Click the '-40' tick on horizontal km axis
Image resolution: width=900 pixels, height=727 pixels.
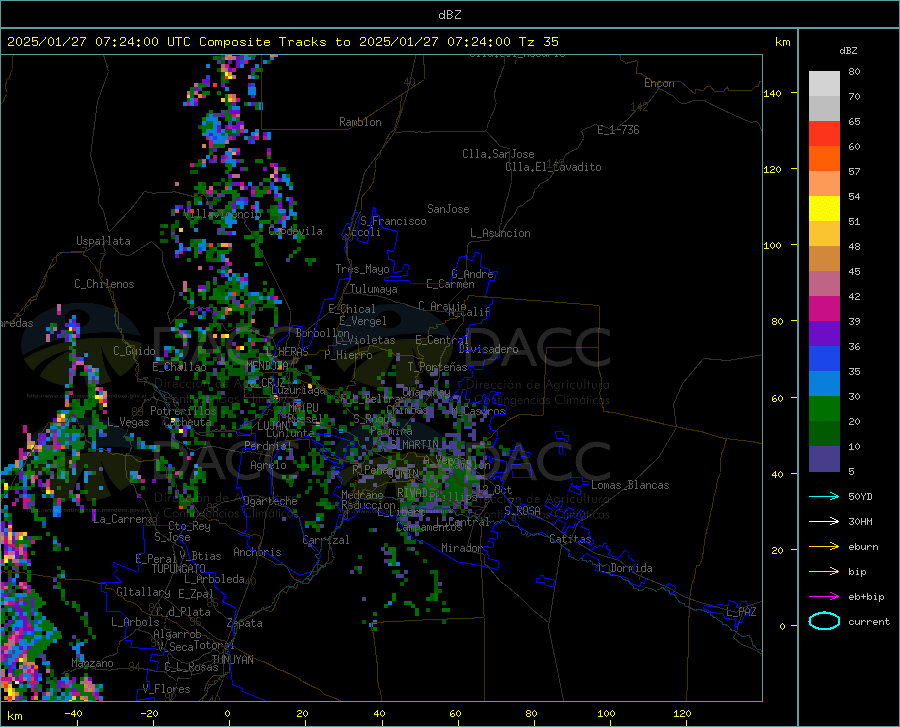(73, 714)
